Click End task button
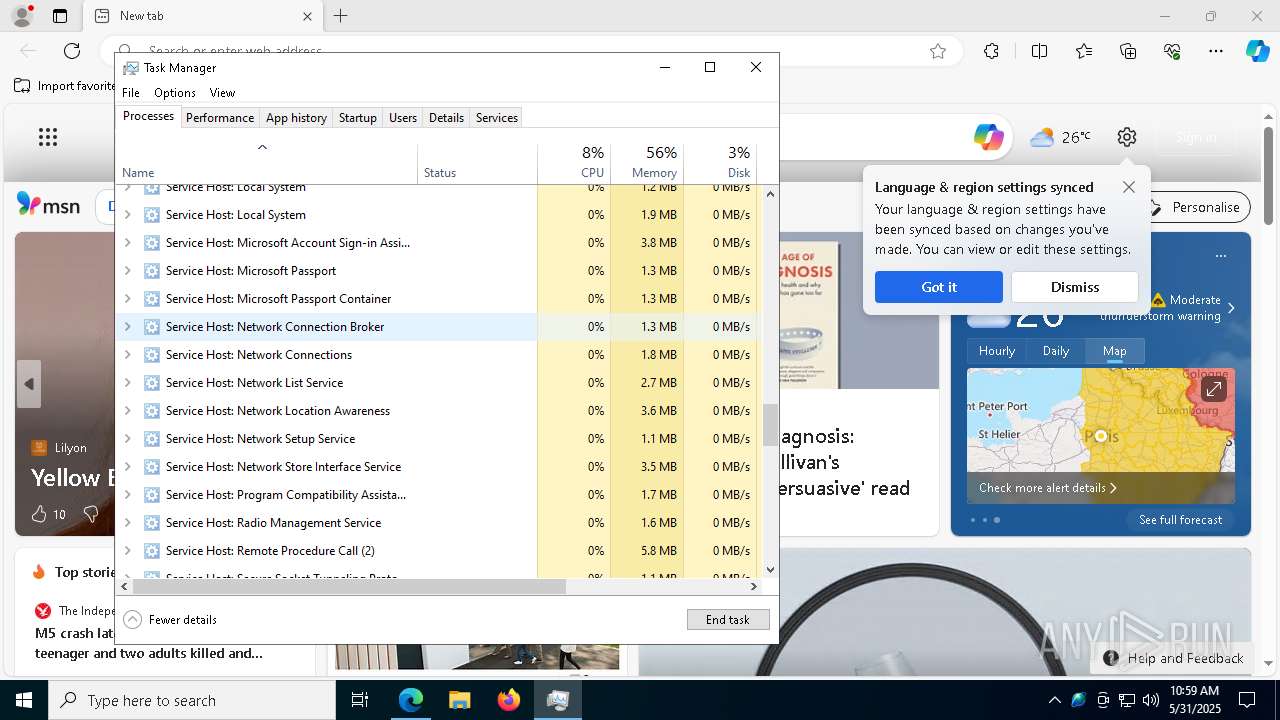The image size is (1280, 720). [728, 620]
